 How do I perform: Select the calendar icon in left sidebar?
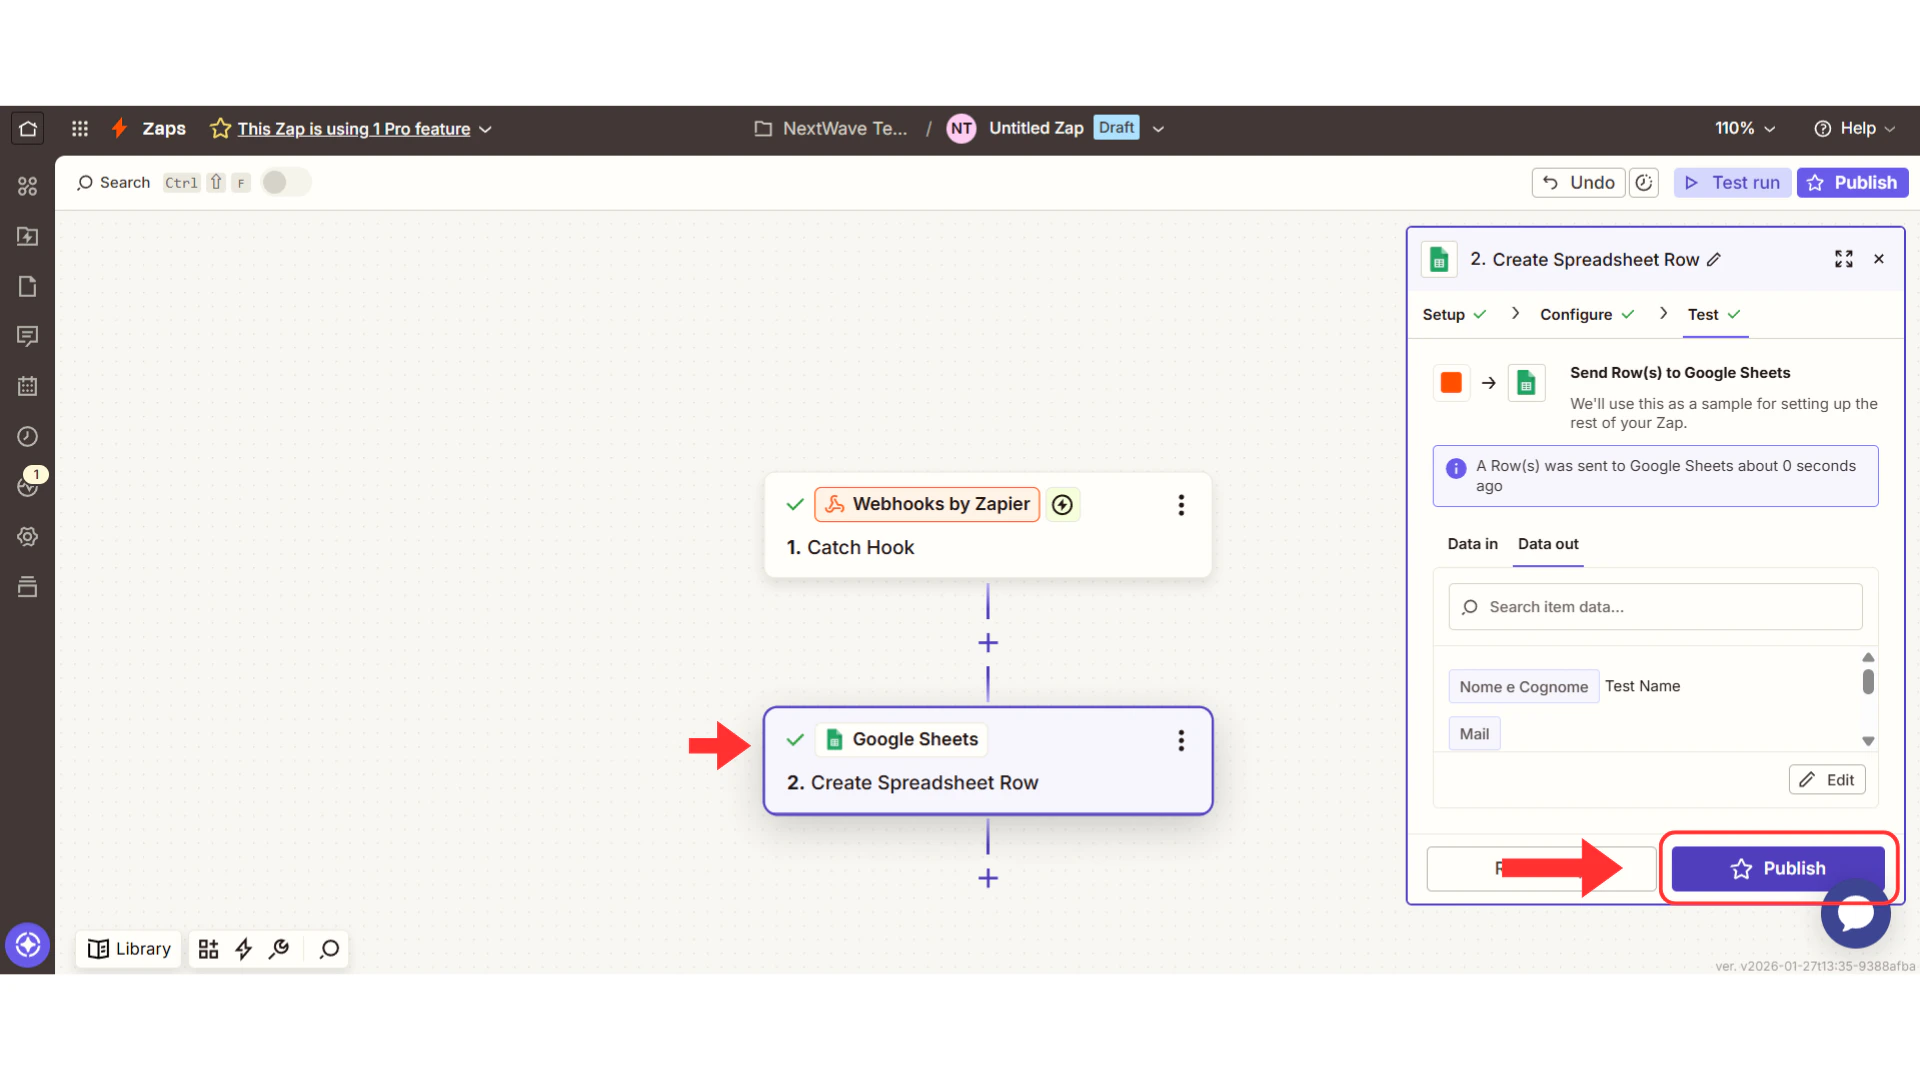click(27, 385)
